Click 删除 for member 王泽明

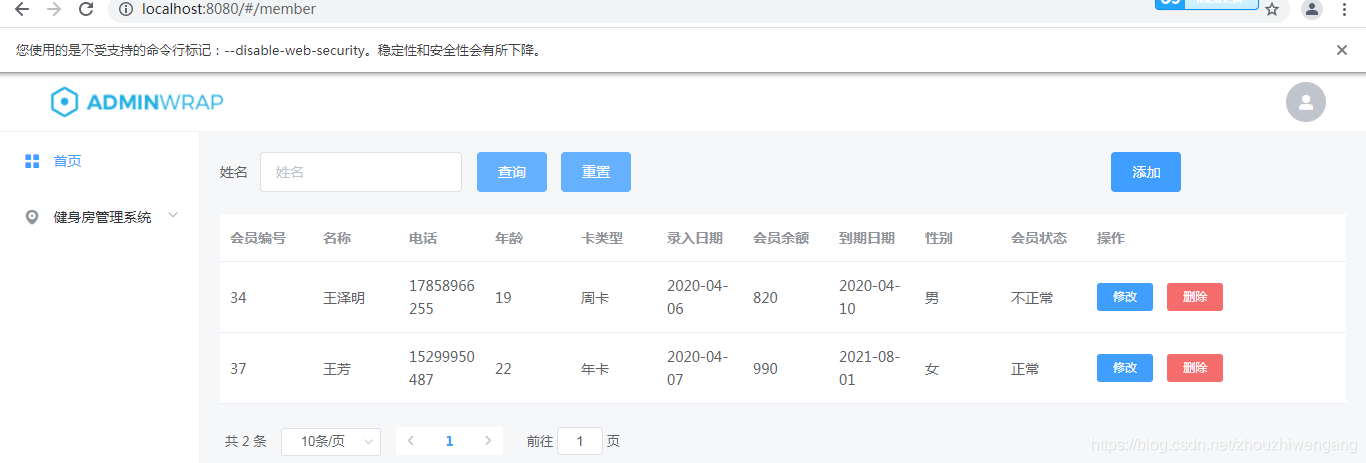1195,297
